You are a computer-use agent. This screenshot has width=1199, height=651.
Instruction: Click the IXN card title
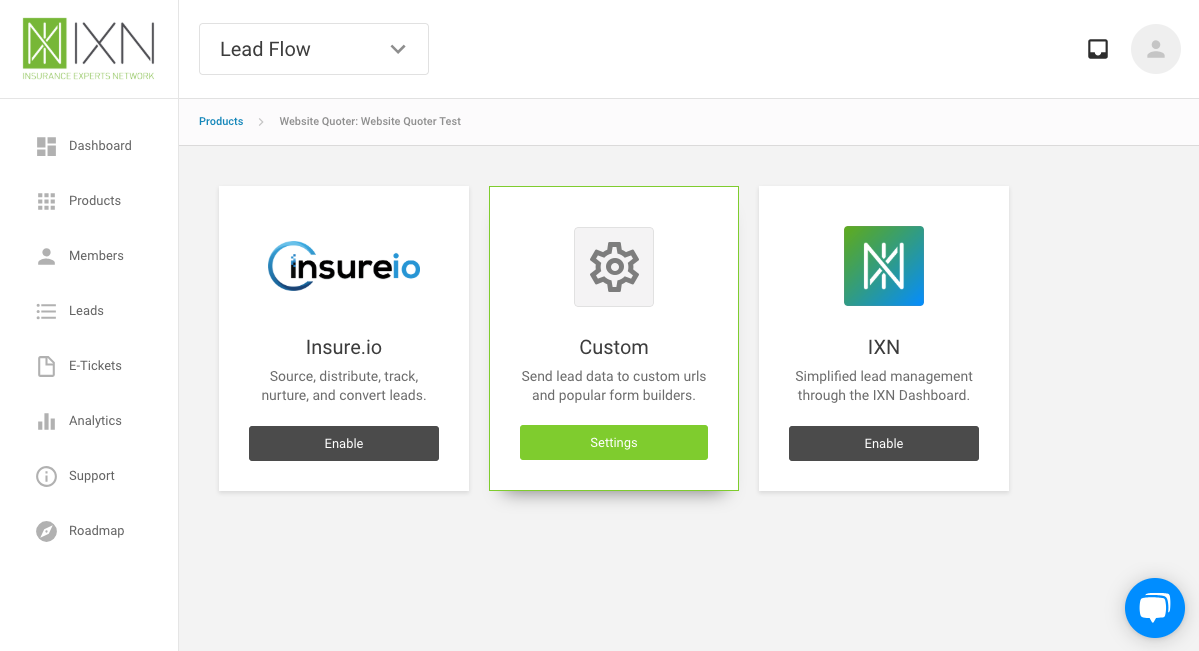884,347
